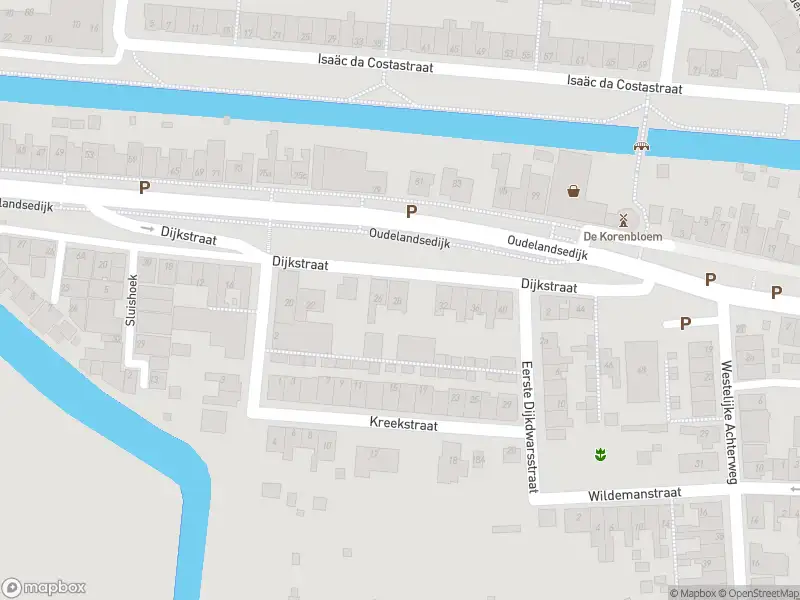Click the one-way arrow on Dijkstraat
The image size is (800, 600).
pyautogui.click(x=147, y=229)
